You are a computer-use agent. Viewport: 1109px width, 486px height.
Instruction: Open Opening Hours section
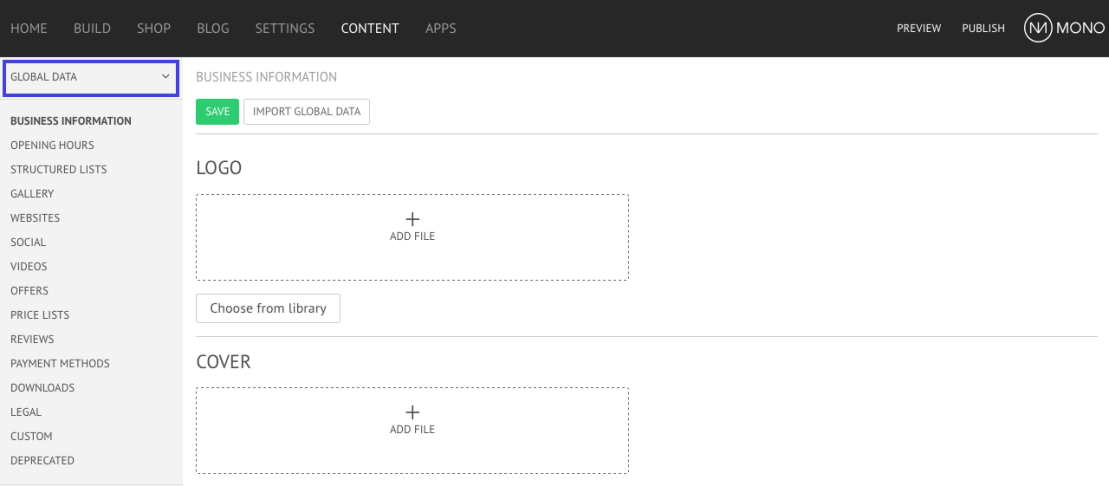pyautogui.click(x=52, y=145)
